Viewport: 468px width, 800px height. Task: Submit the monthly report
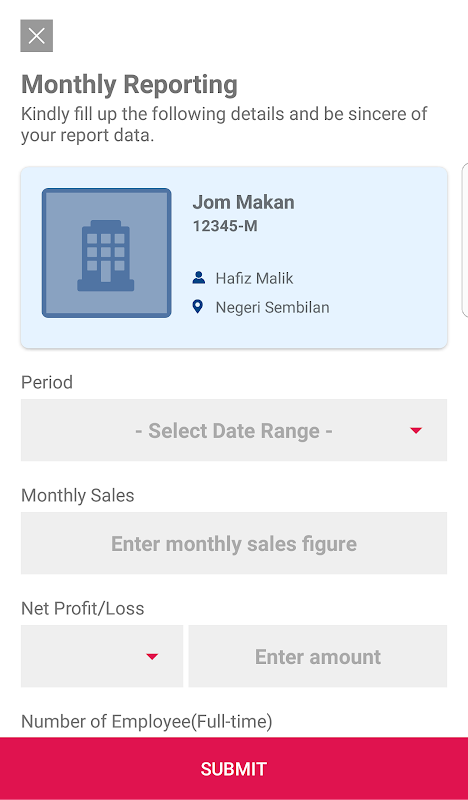pos(234,768)
